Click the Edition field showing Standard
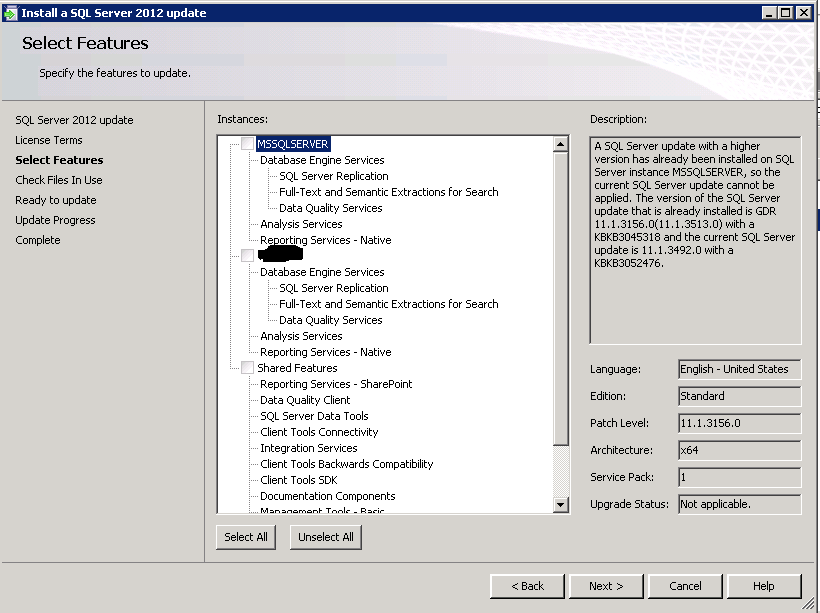The image size is (820, 613). tap(739, 396)
